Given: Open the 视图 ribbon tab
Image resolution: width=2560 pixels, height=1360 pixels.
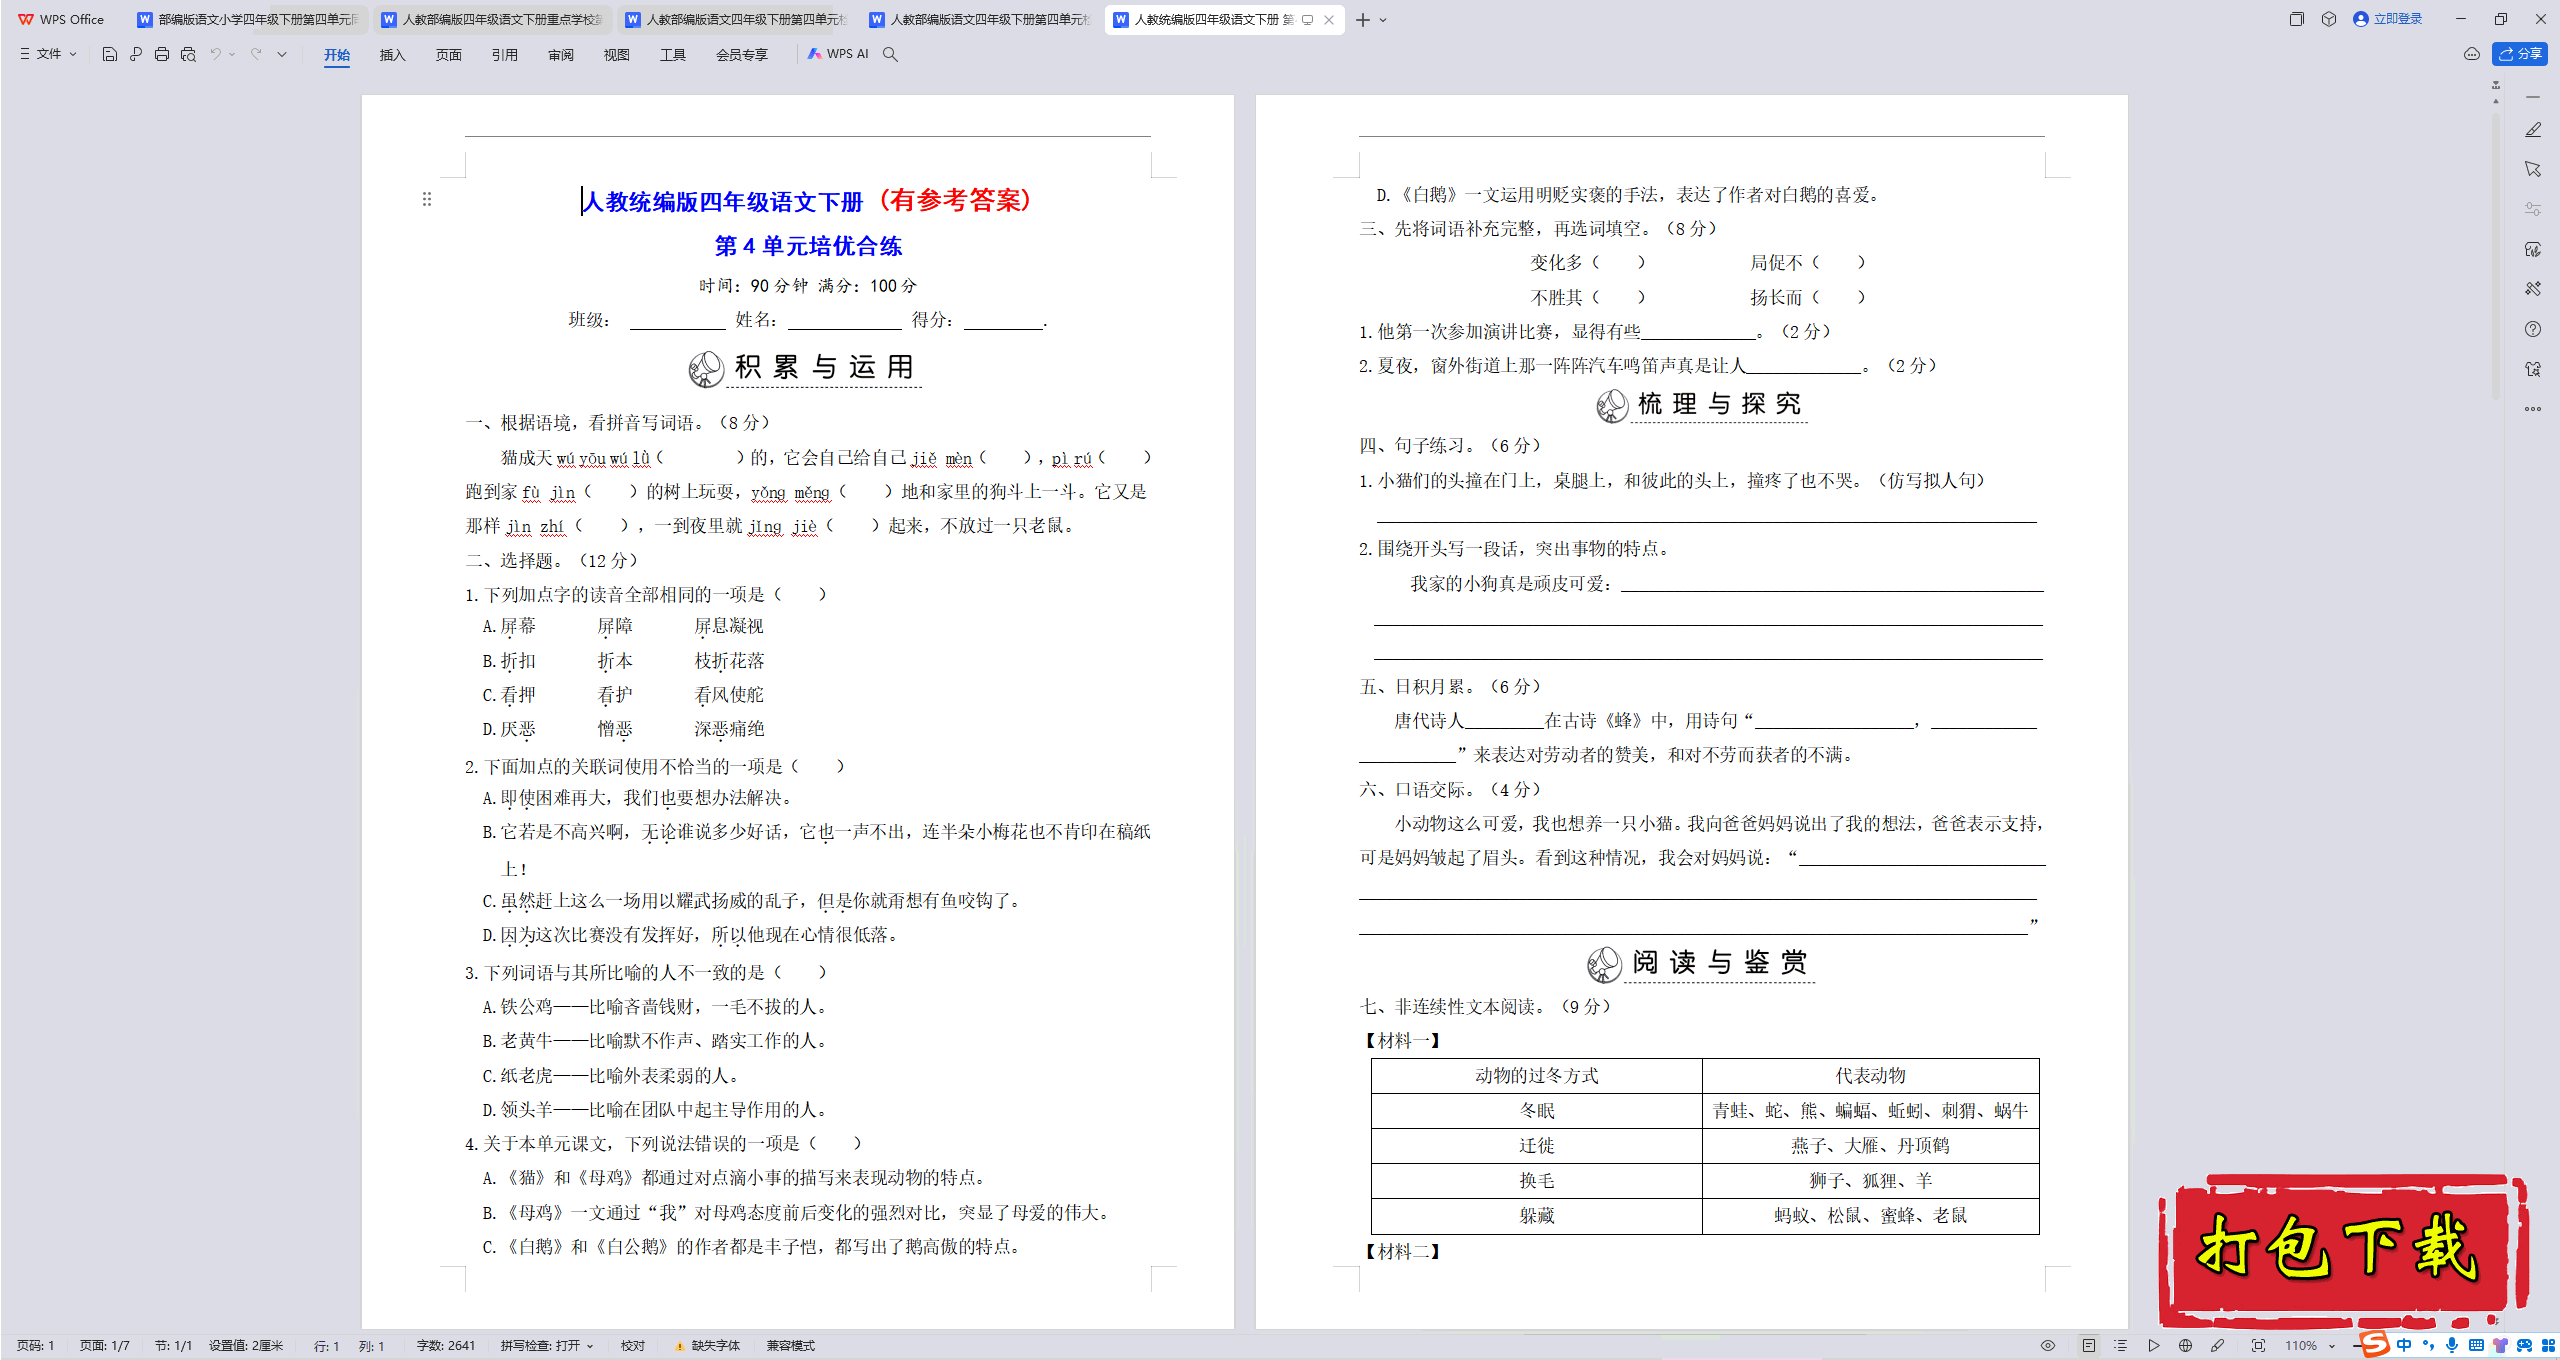Looking at the screenshot, I should click(617, 55).
